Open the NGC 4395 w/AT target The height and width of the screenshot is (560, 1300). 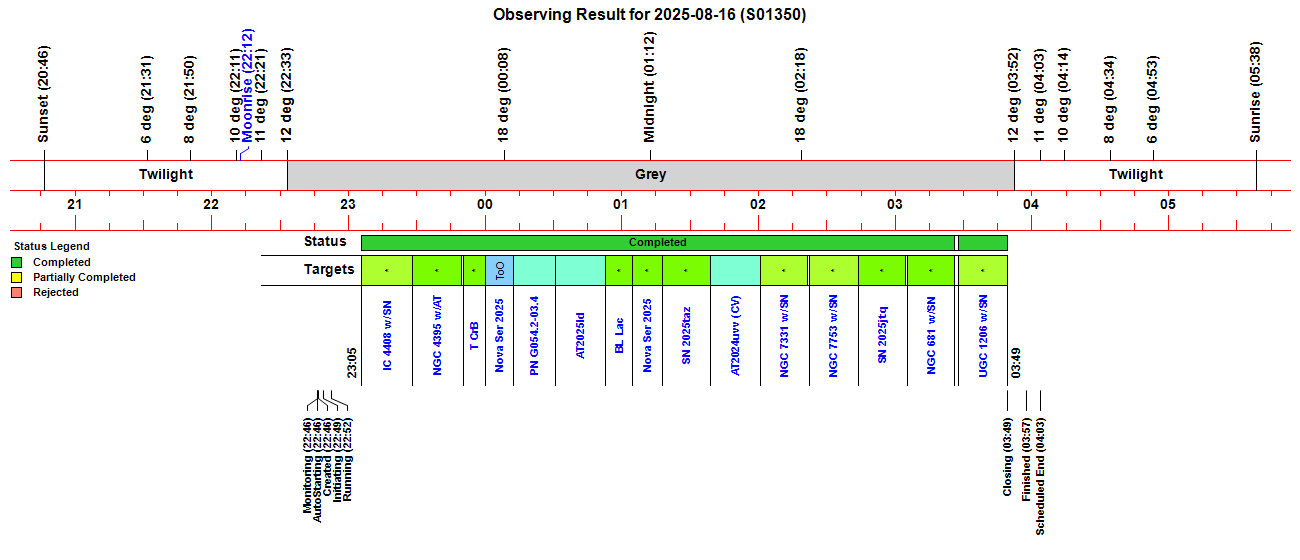tap(438, 335)
